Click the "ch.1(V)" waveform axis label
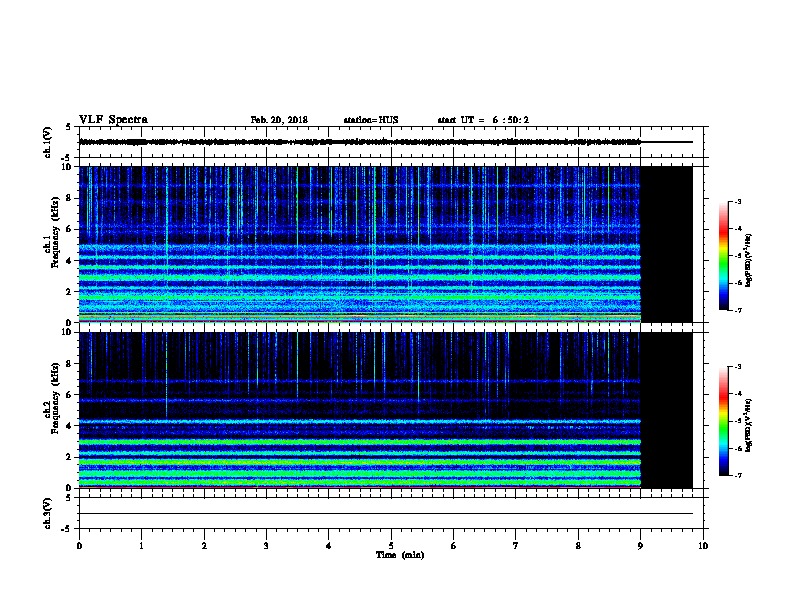This screenshot has height=612, width=792. coord(47,142)
